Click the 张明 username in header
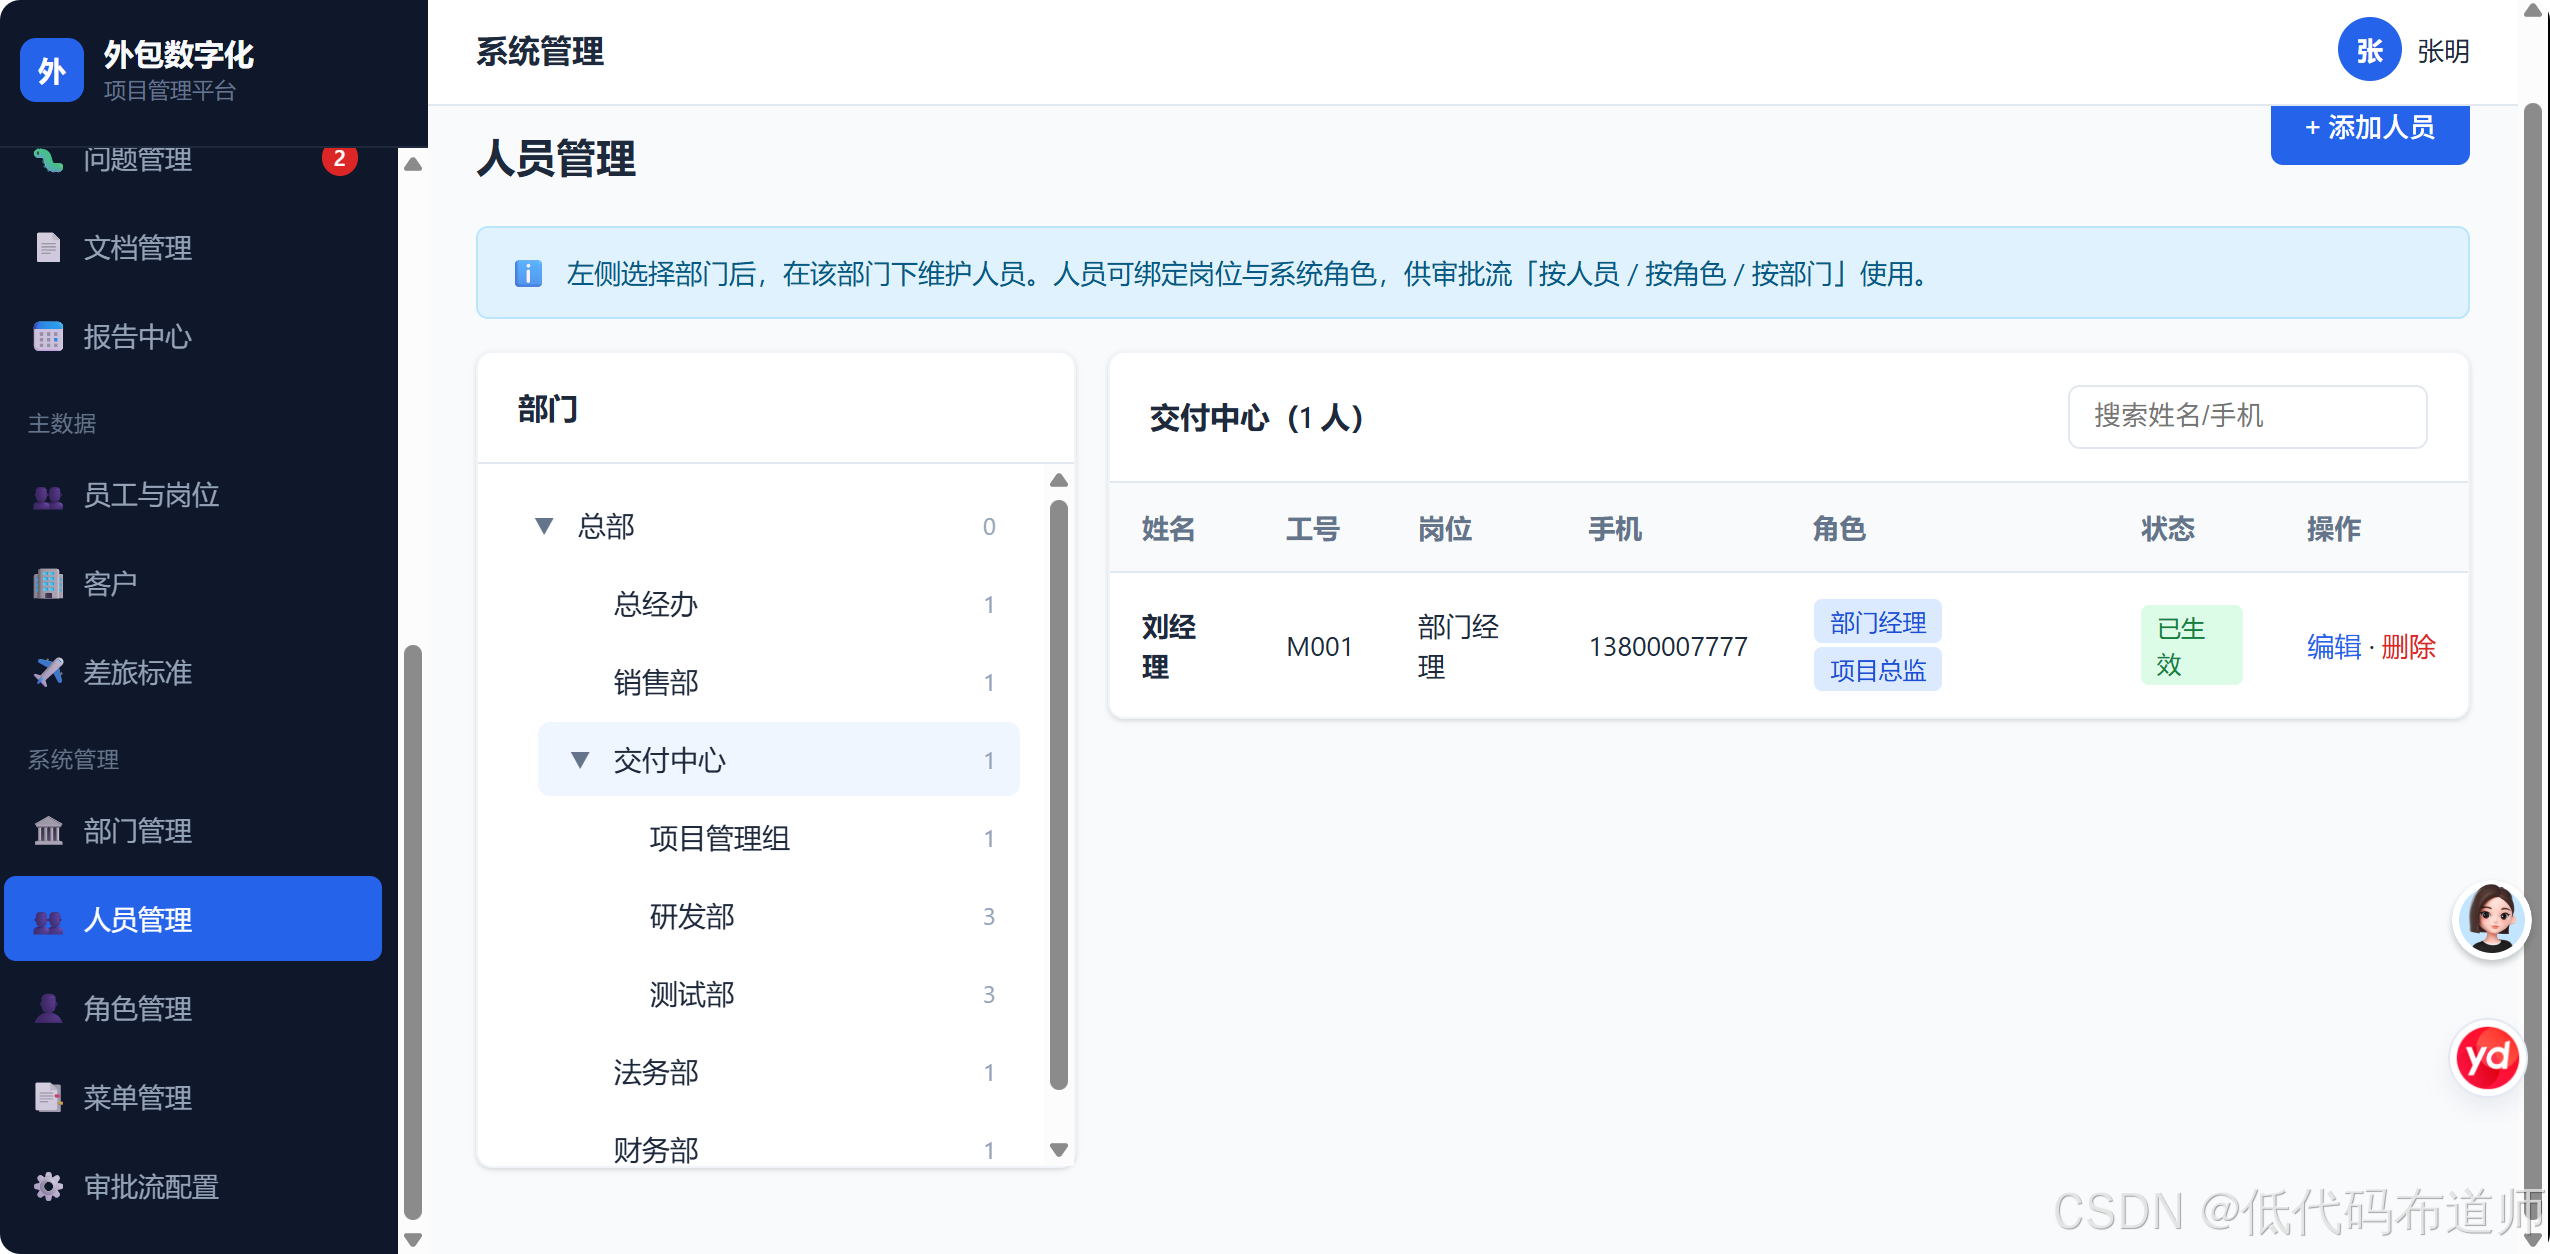Screen dimensions: 2550x1254 (2443, 51)
